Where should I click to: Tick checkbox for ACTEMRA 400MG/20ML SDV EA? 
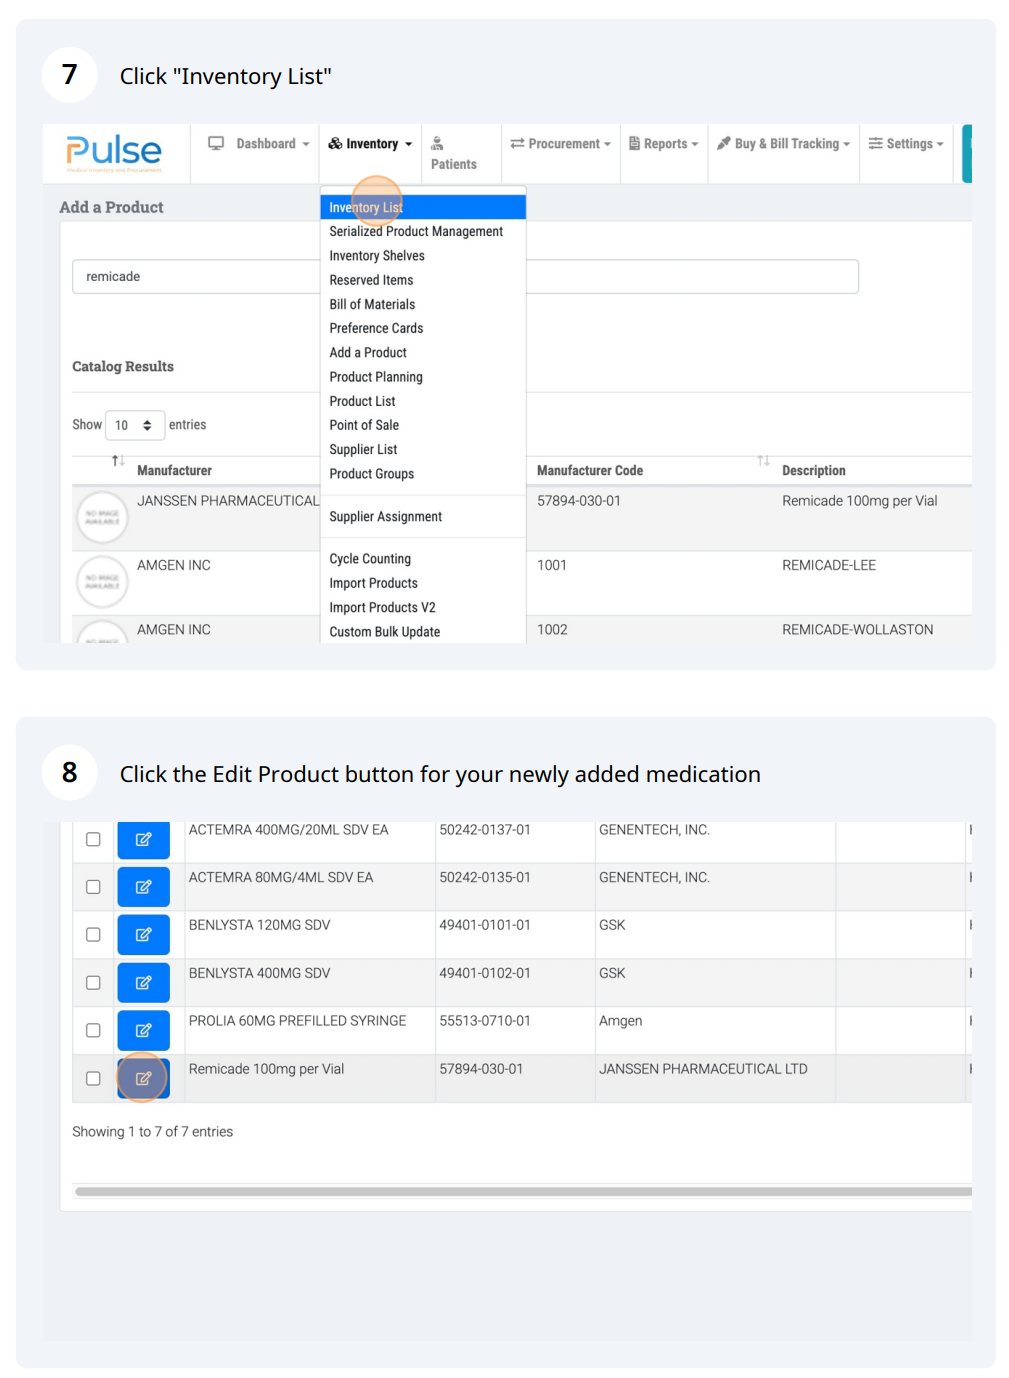click(93, 839)
